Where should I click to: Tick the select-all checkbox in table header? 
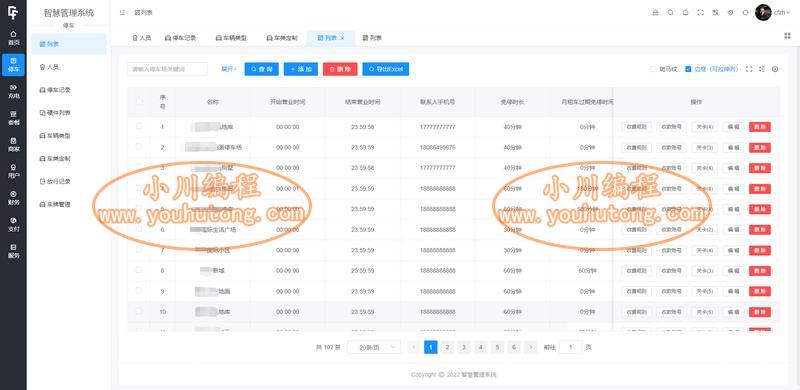139,102
